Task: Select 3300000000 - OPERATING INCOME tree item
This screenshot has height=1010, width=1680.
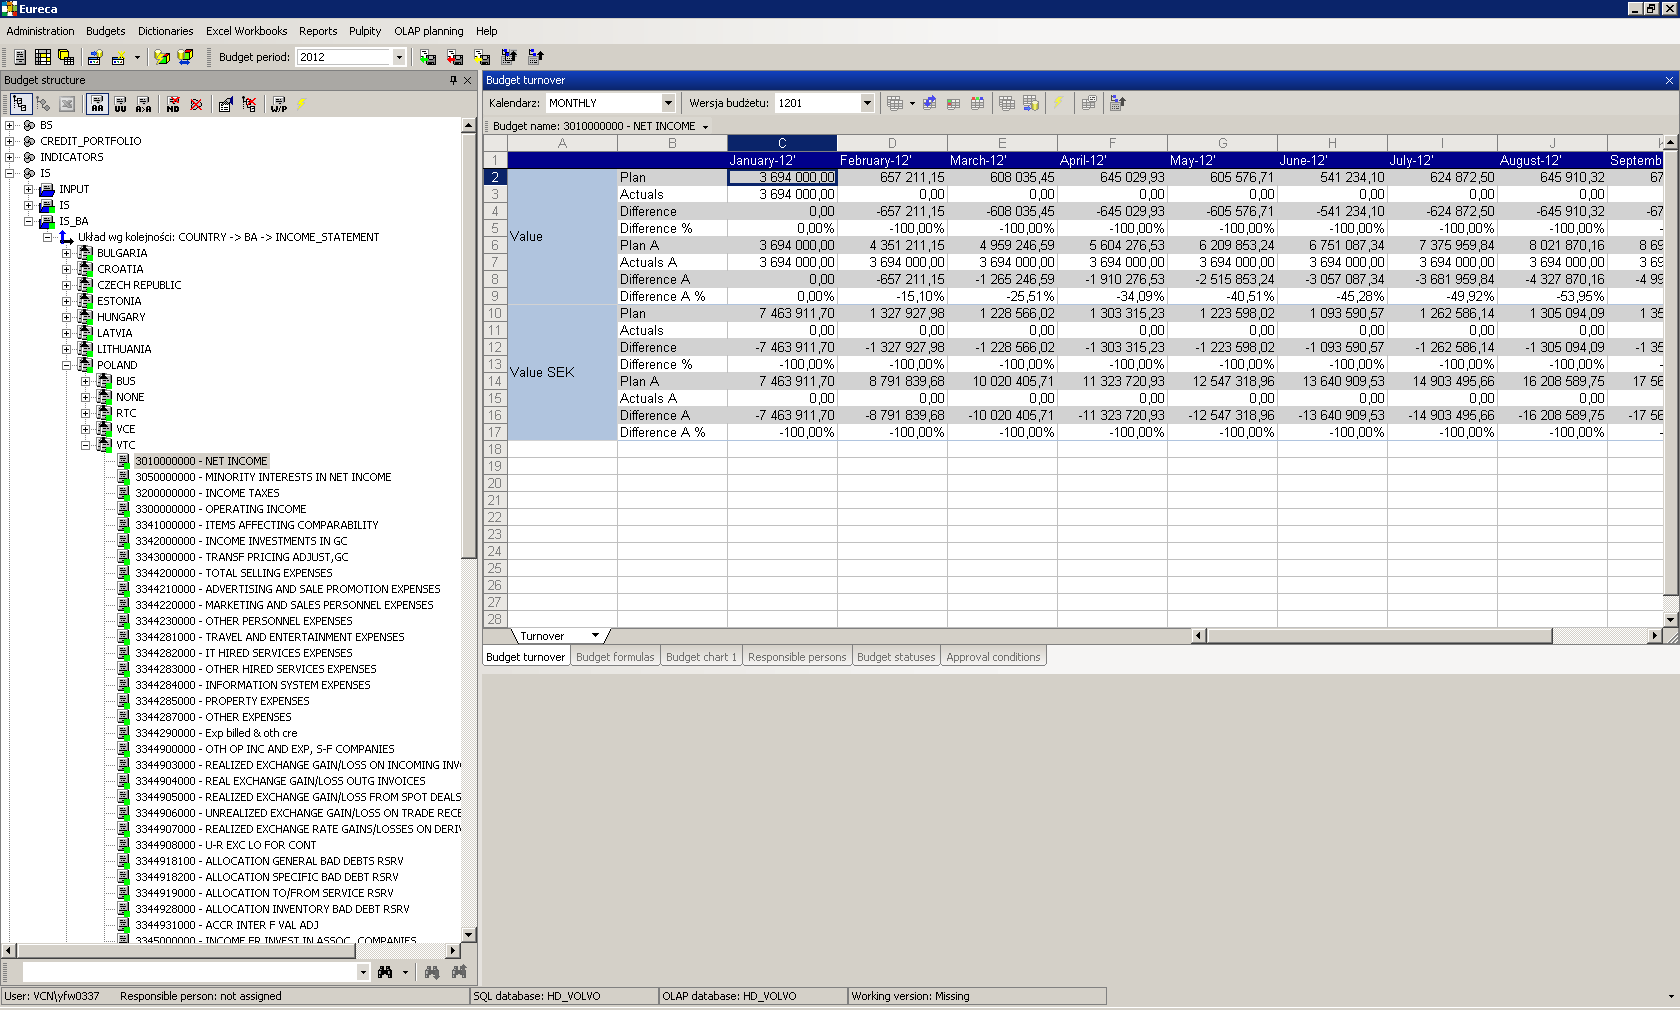Action: (x=221, y=509)
